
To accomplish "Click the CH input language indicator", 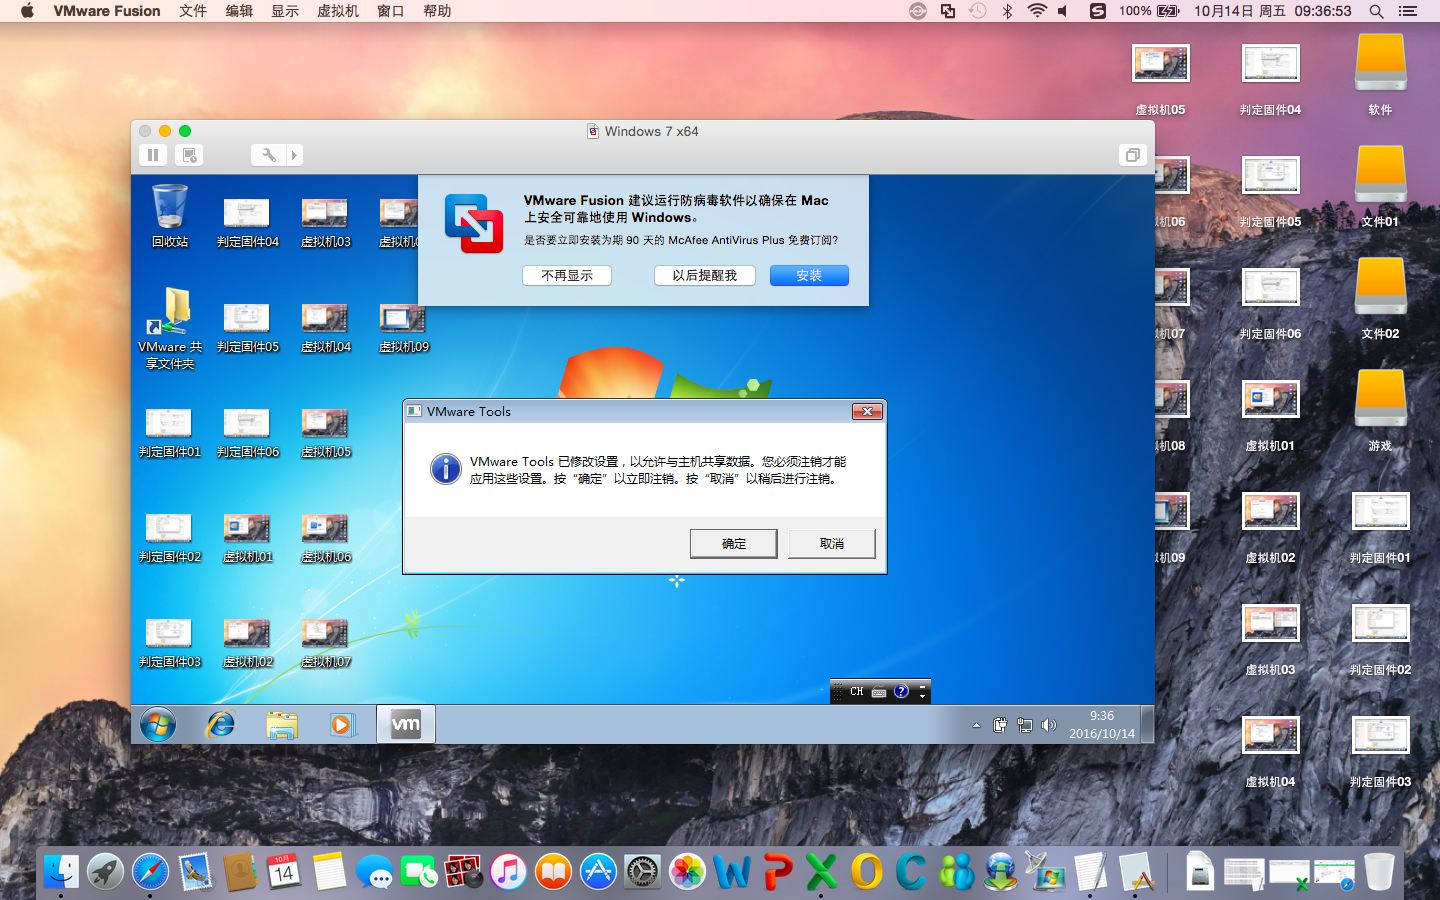I will (x=856, y=691).
